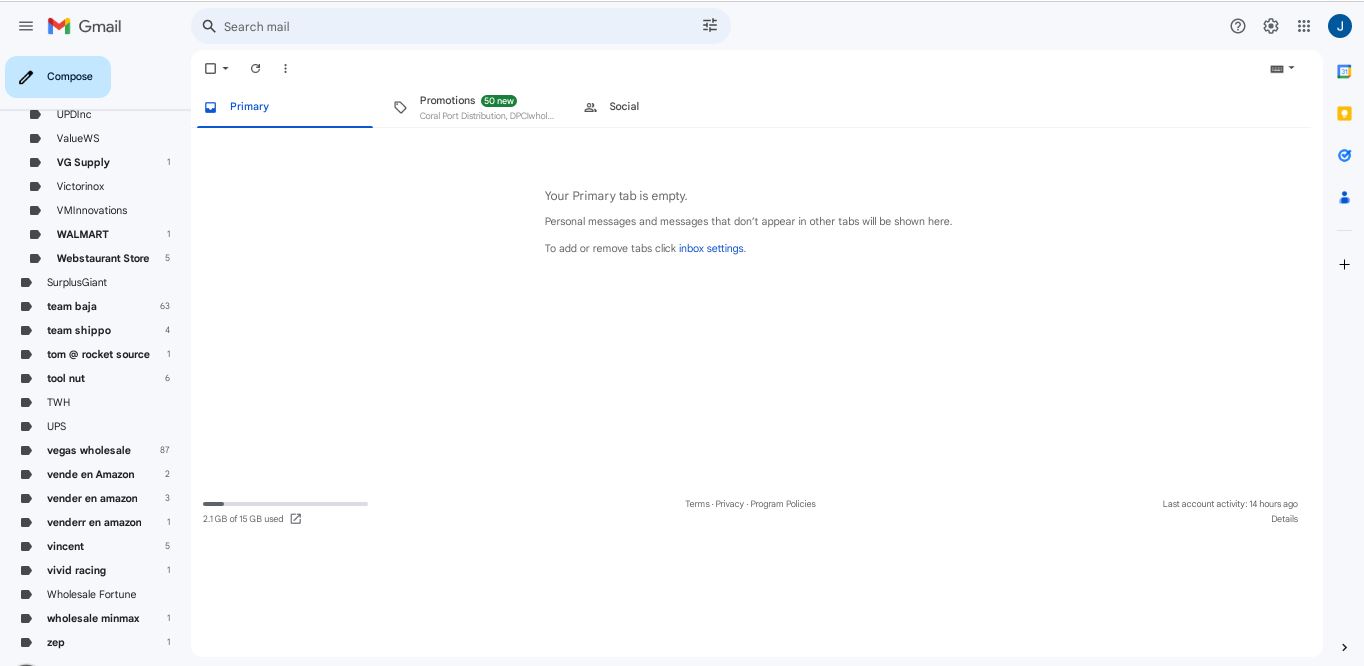Click the storage usage progress bar
Screen dimensions: 1364x666
pos(285,504)
